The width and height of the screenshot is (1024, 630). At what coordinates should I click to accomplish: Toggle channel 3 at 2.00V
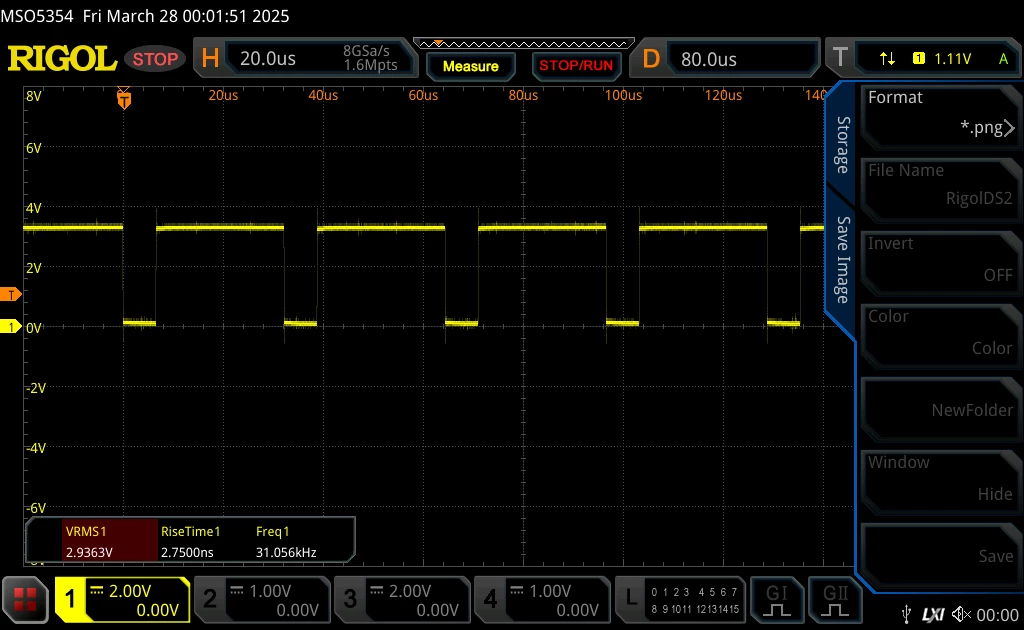(x=402, y=599)
